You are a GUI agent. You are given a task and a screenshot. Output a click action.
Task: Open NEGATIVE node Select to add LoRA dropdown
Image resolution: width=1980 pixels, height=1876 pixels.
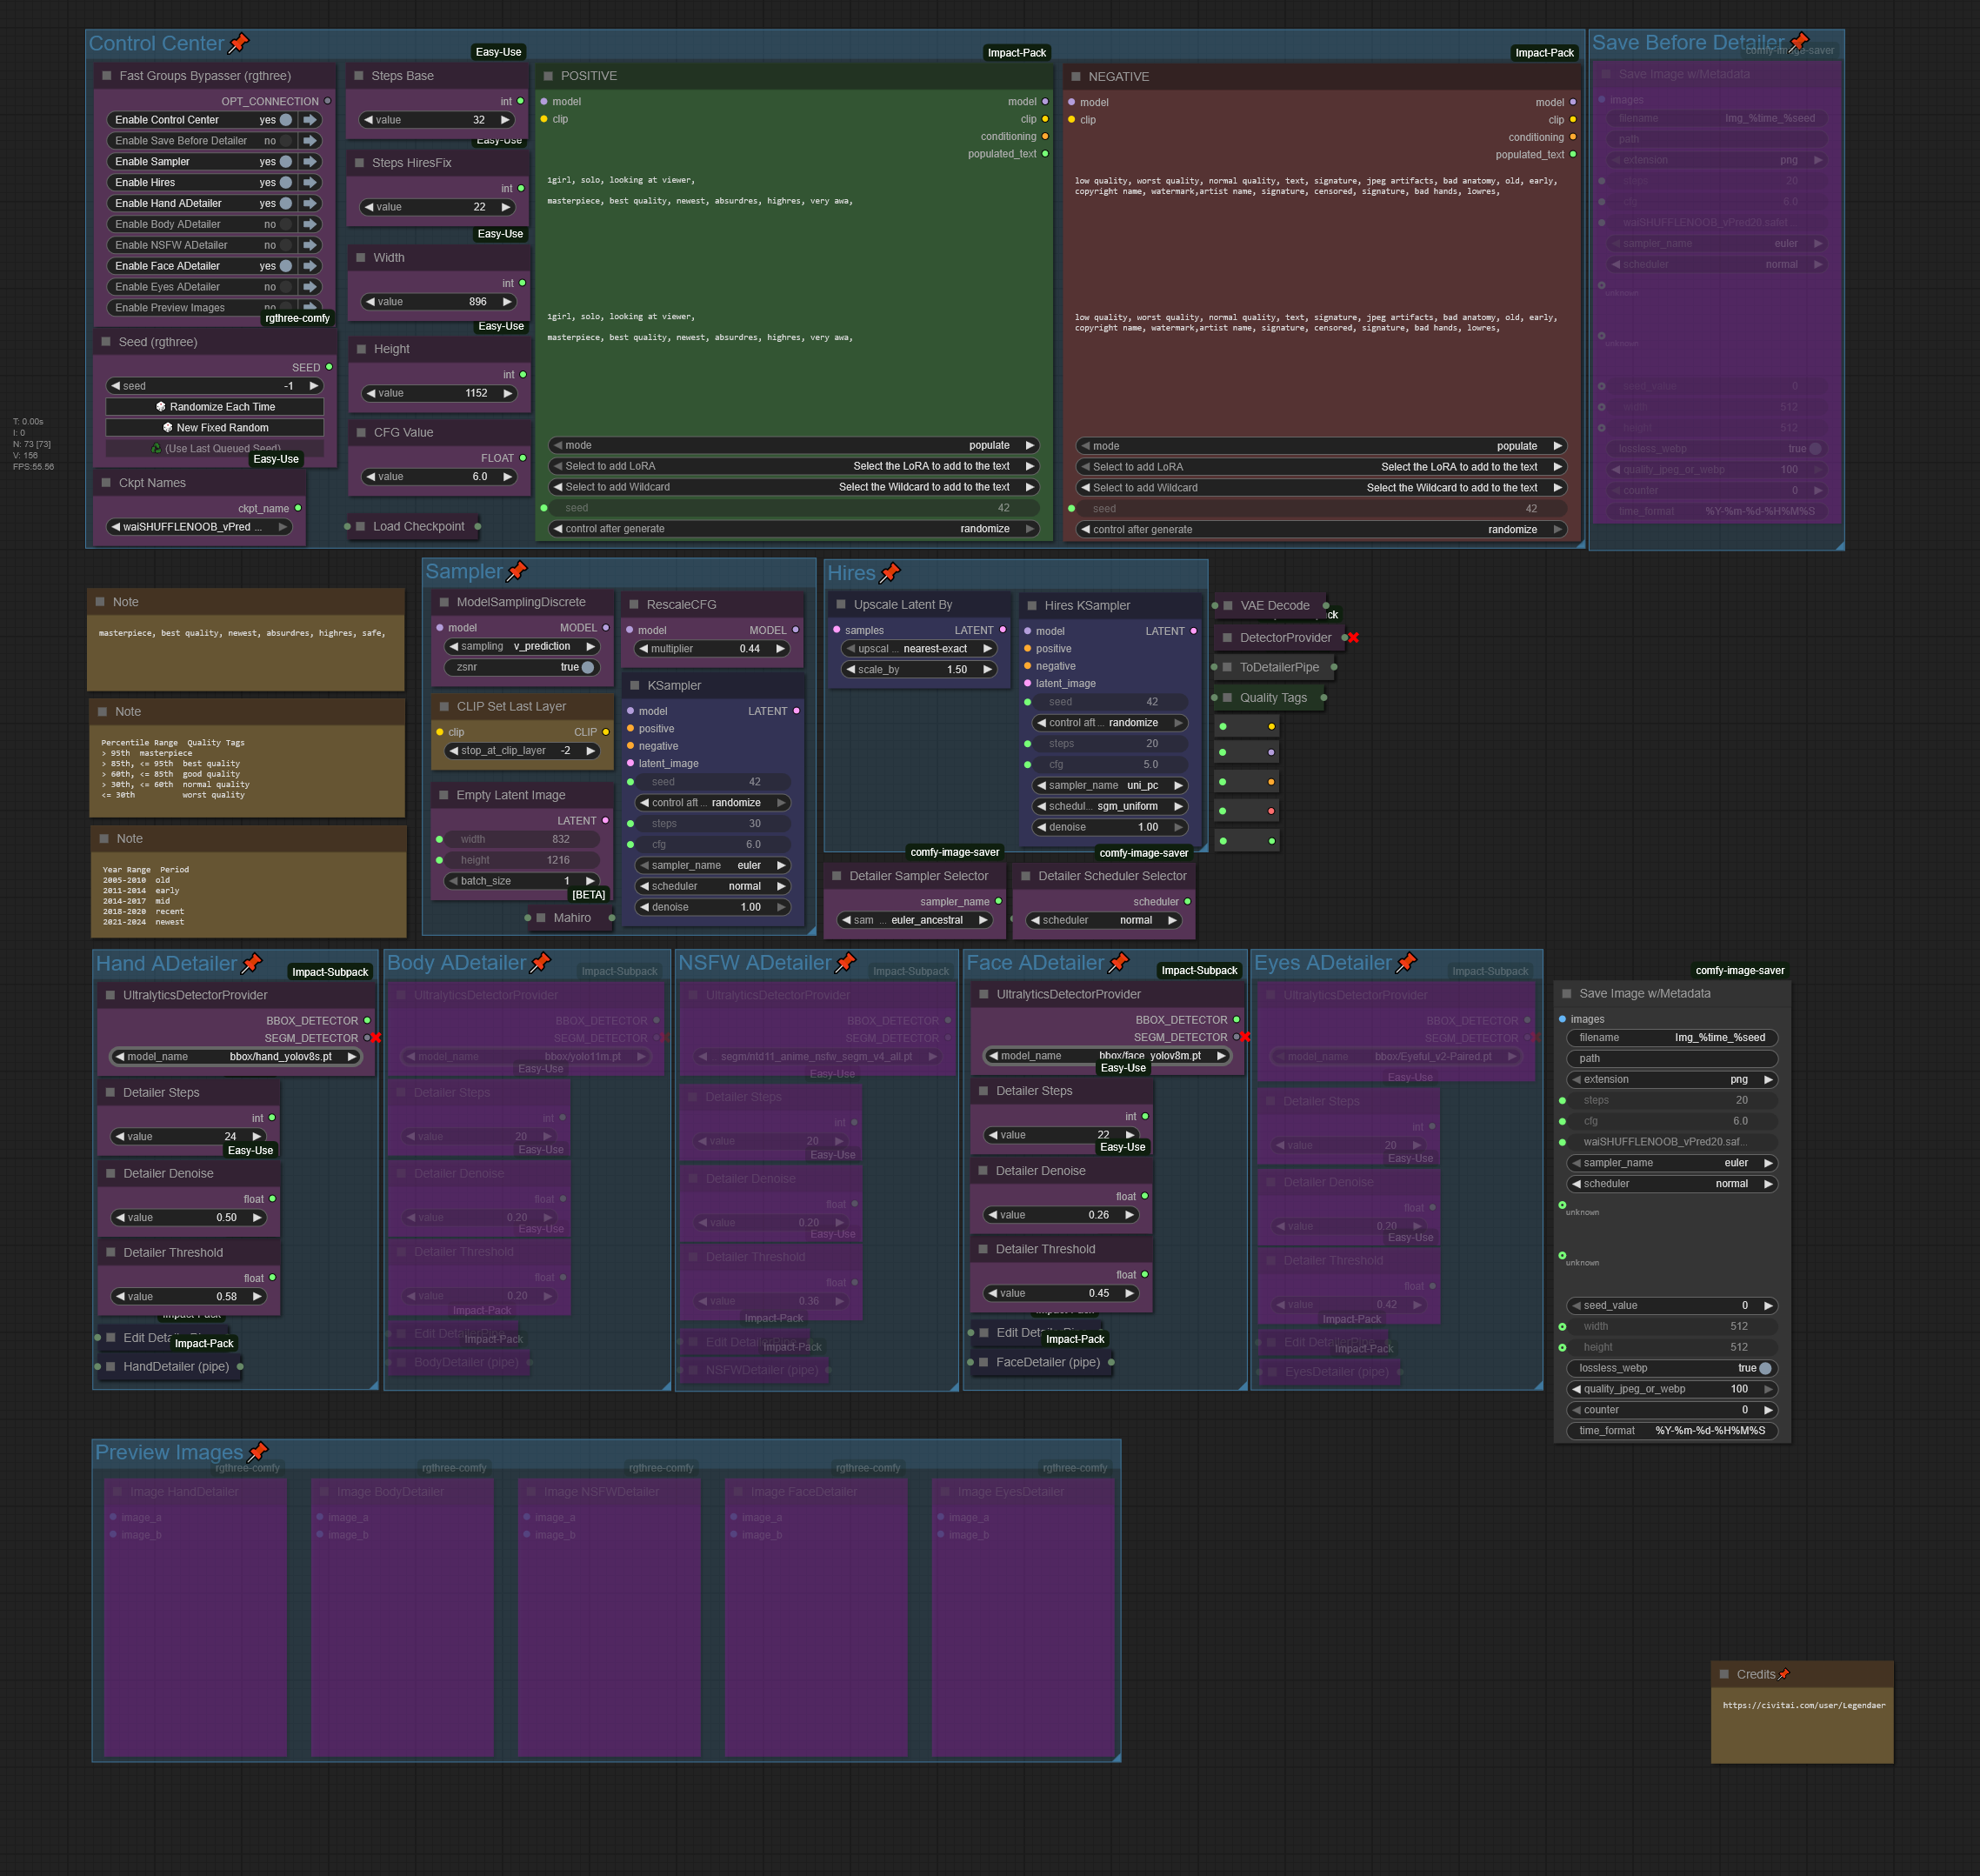tap(1321, 467)
